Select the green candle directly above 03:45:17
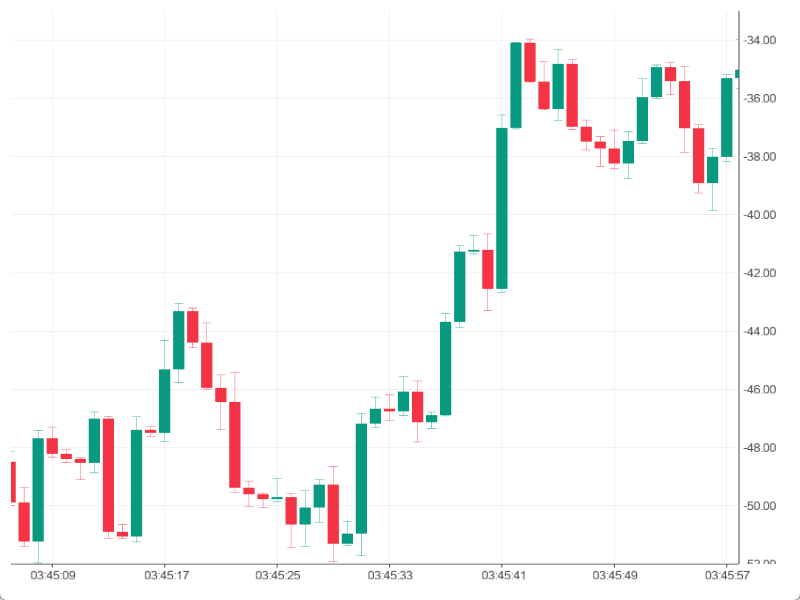This screenshot has height=600, width=800. click(x=164, y=401)
